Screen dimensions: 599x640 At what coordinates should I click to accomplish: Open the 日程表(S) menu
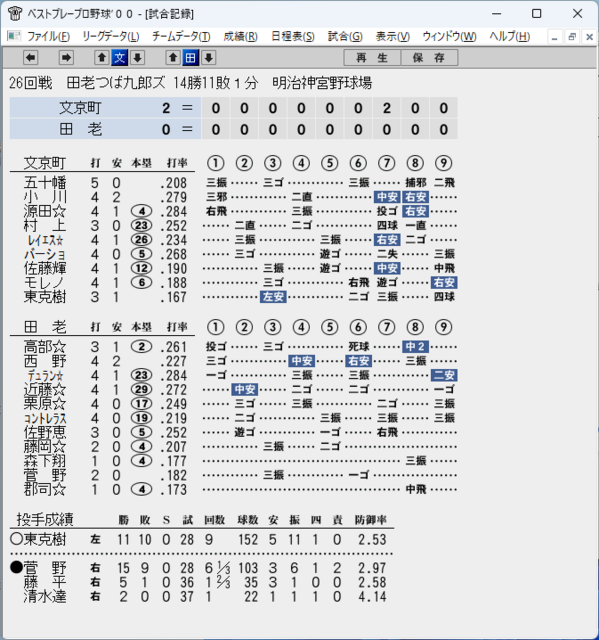click(293, 37)
